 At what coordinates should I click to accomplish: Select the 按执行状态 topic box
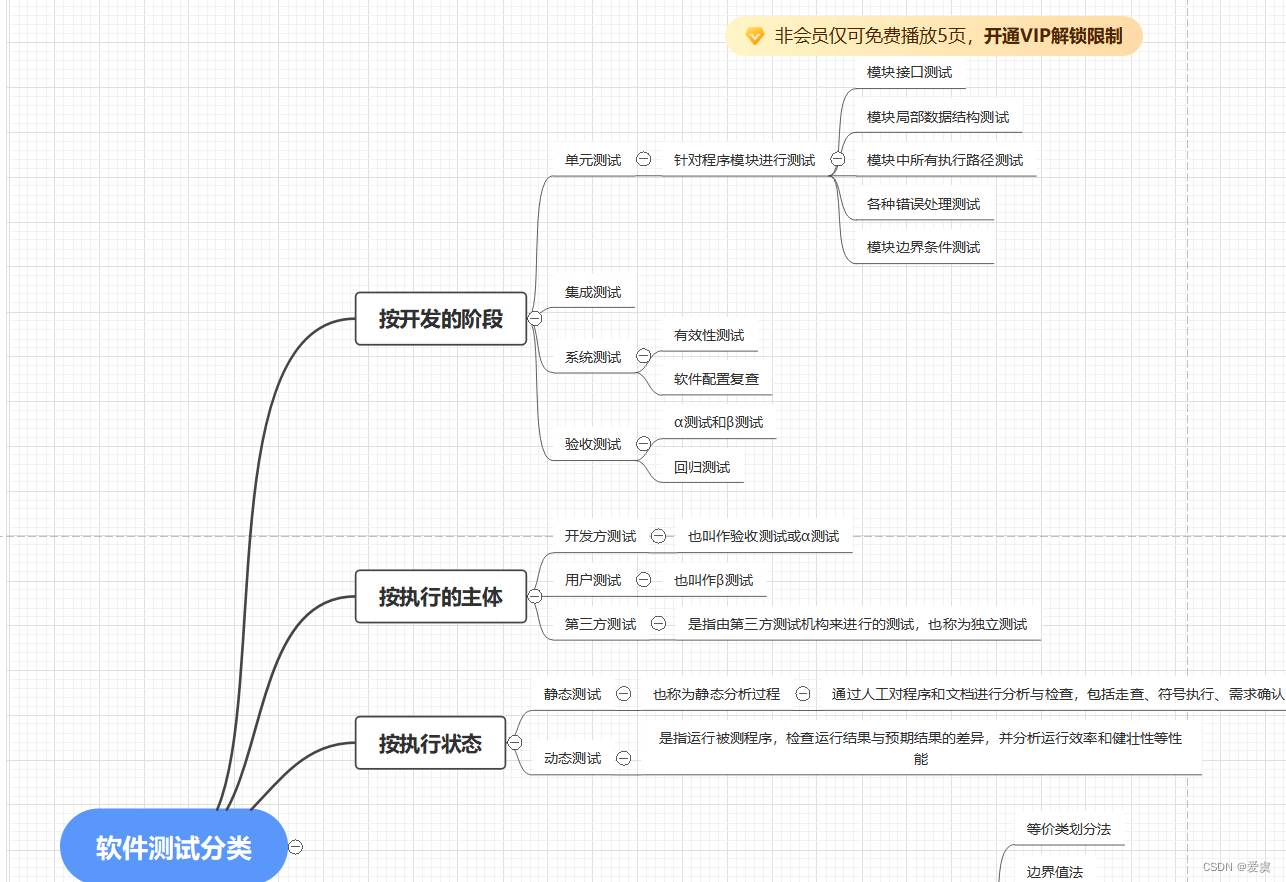pos(431,743)
